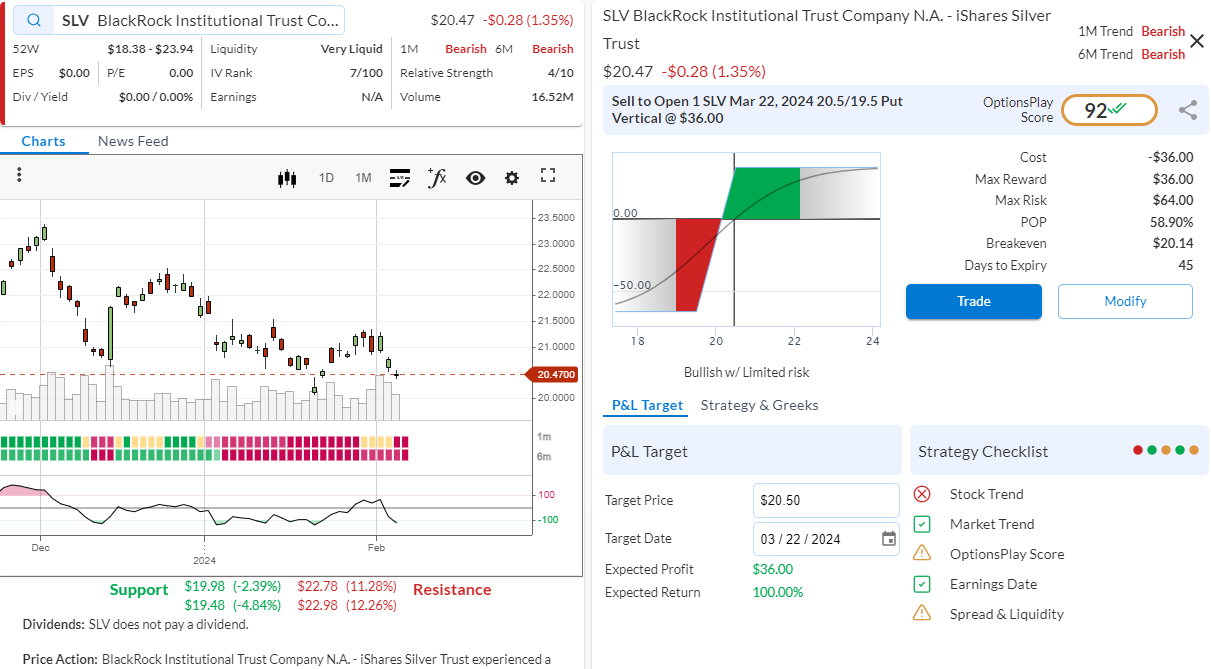Edit the Target Date field
1211x669 pixels.
826,539
